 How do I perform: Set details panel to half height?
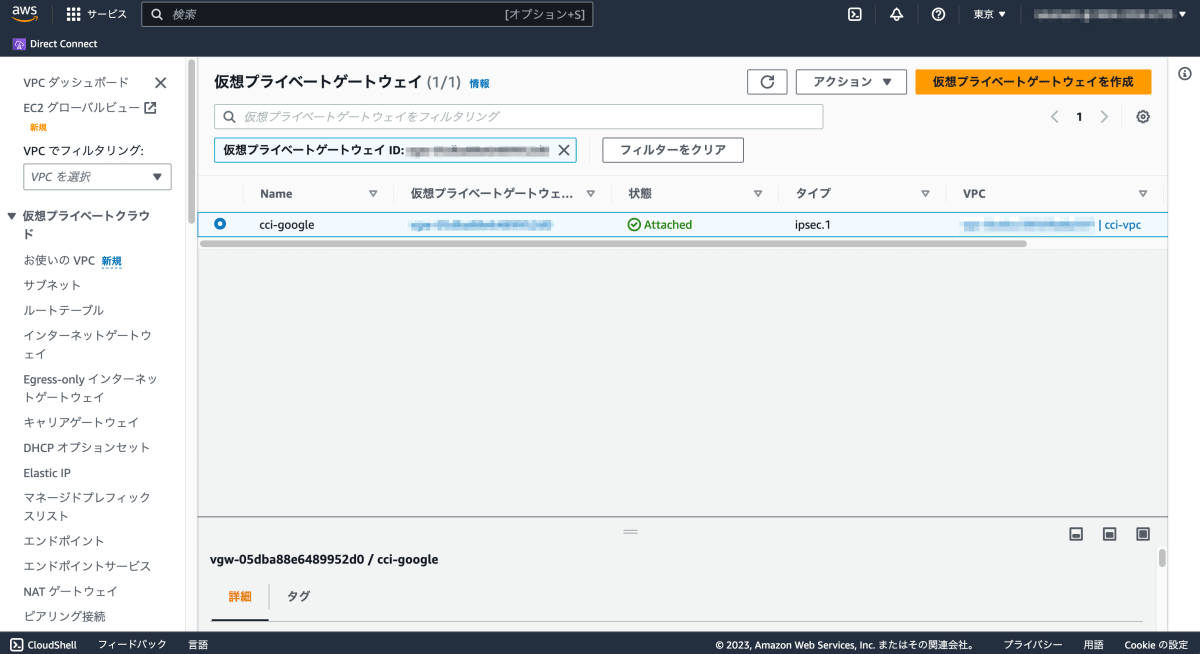click(1109, 534)
